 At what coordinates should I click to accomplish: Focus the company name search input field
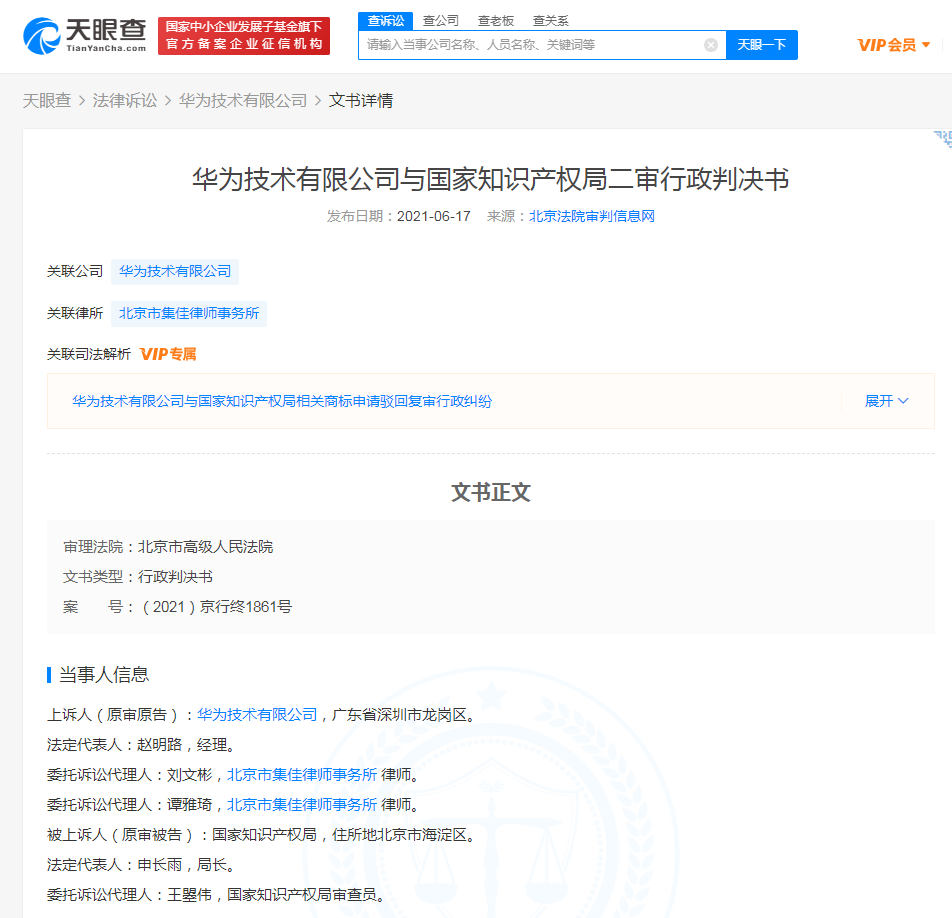pyautogui.click(x=530, y=45)
